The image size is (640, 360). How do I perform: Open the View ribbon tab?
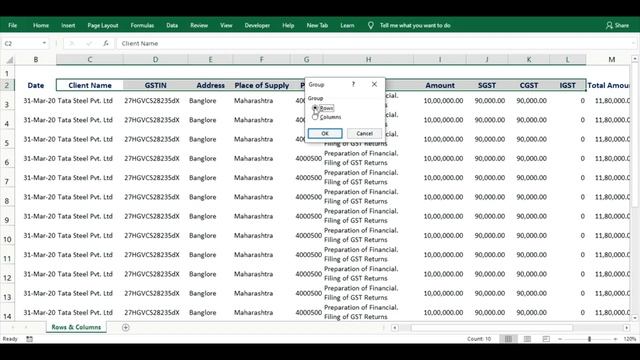[226, 25]
